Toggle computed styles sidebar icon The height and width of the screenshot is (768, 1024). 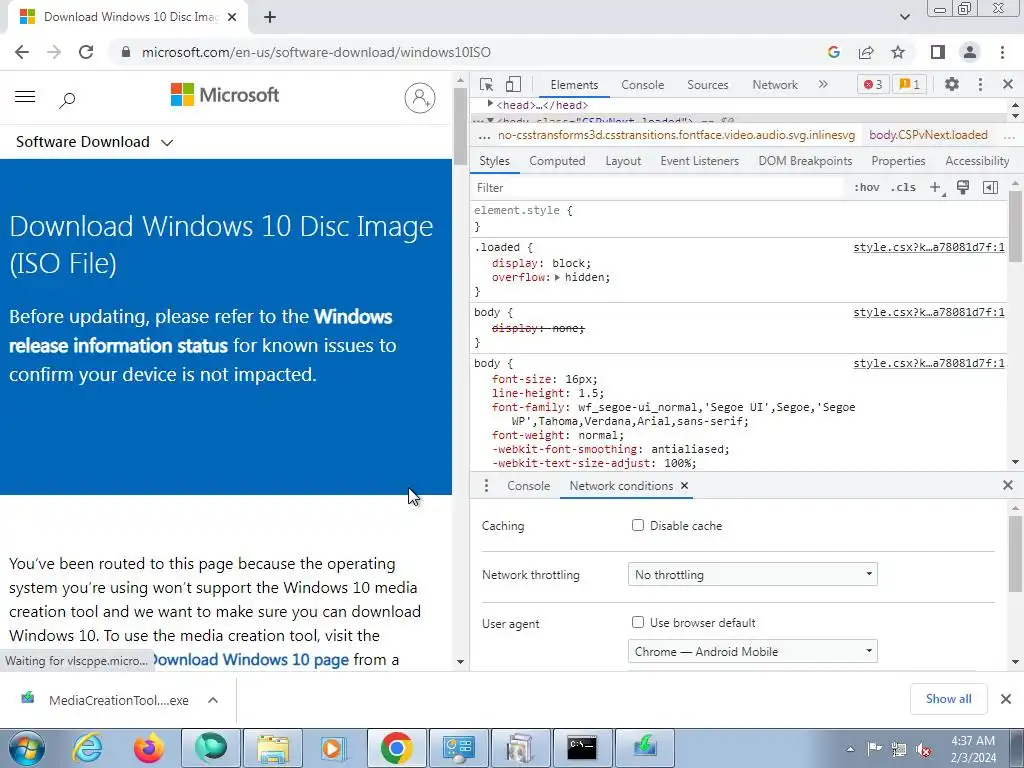[990, 188]
